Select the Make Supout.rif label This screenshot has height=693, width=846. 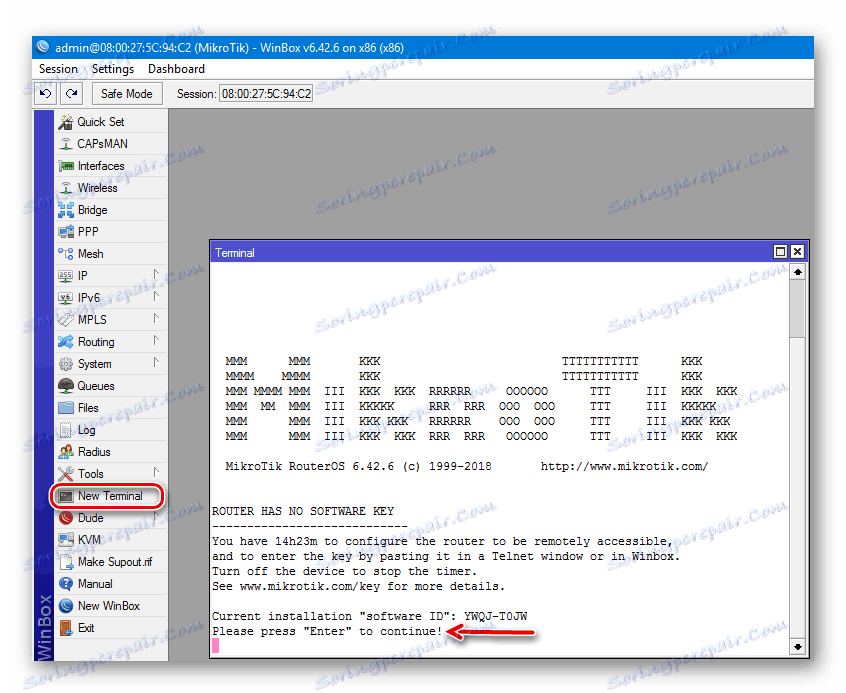coord(115,562)
